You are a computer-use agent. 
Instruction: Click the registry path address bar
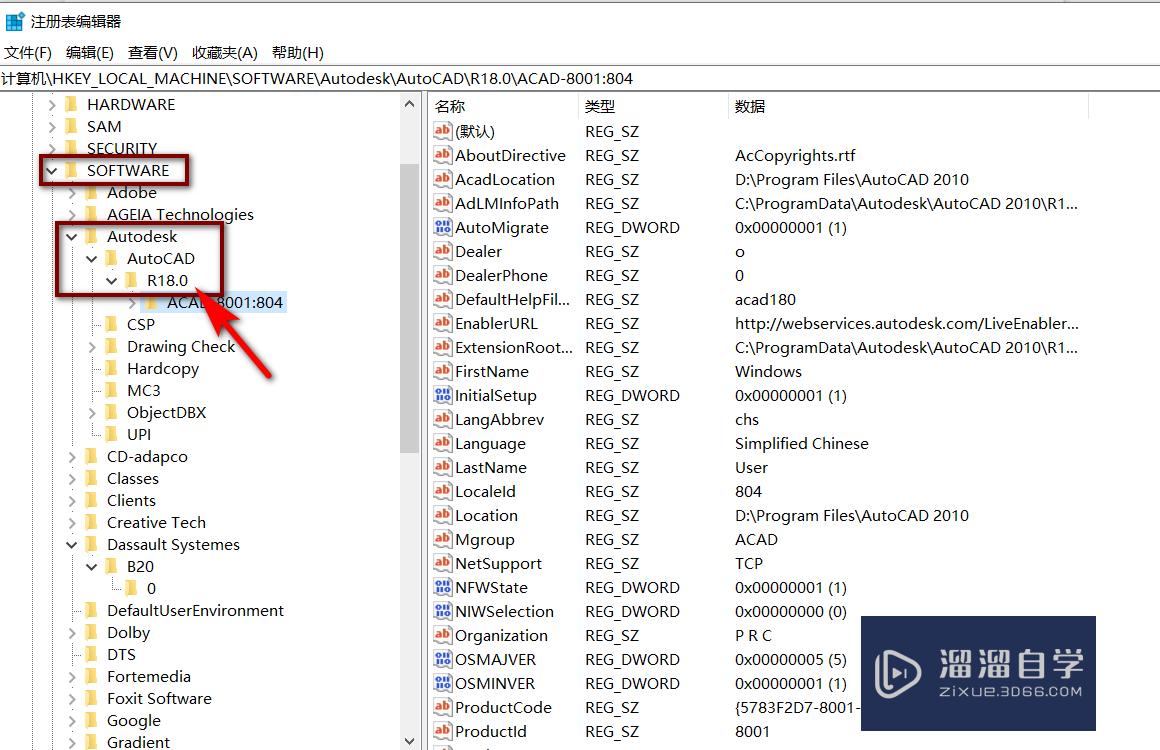400,78
